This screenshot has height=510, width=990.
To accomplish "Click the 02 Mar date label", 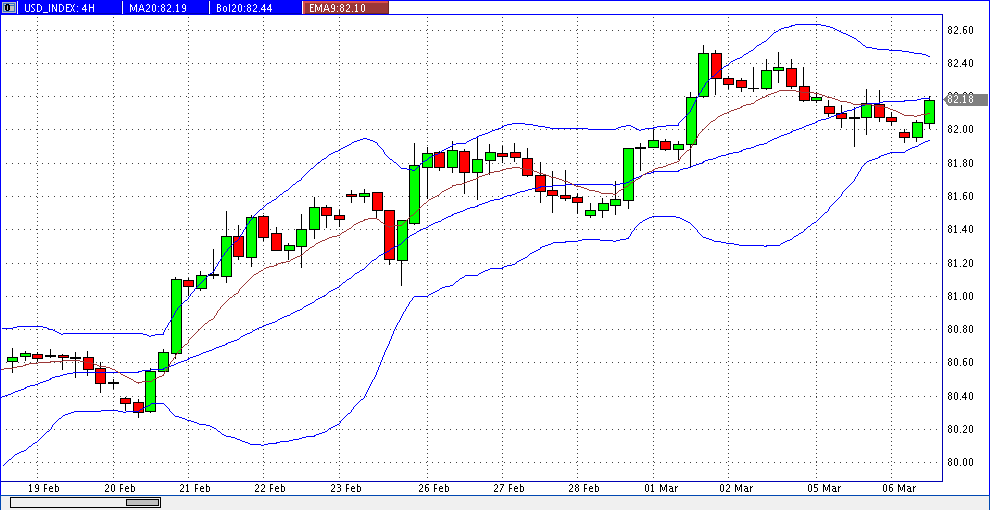I will [736, 489].
